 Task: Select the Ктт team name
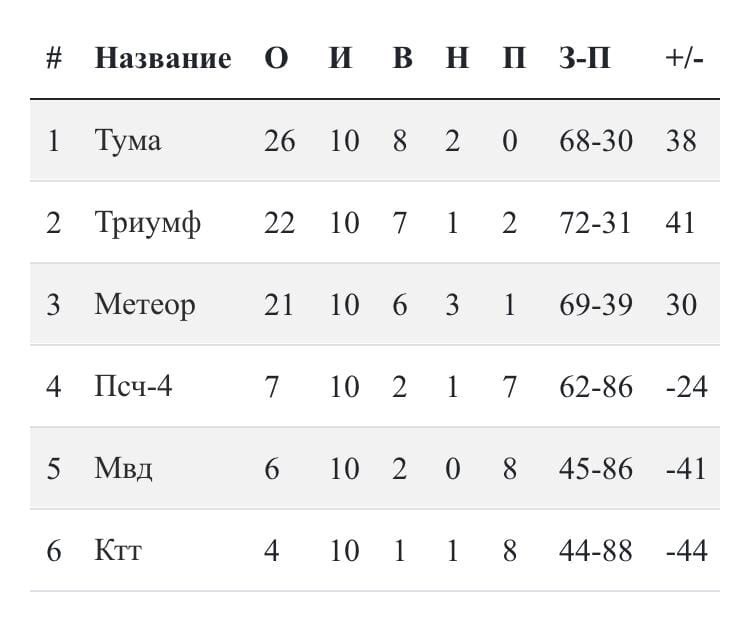point(118,551)
